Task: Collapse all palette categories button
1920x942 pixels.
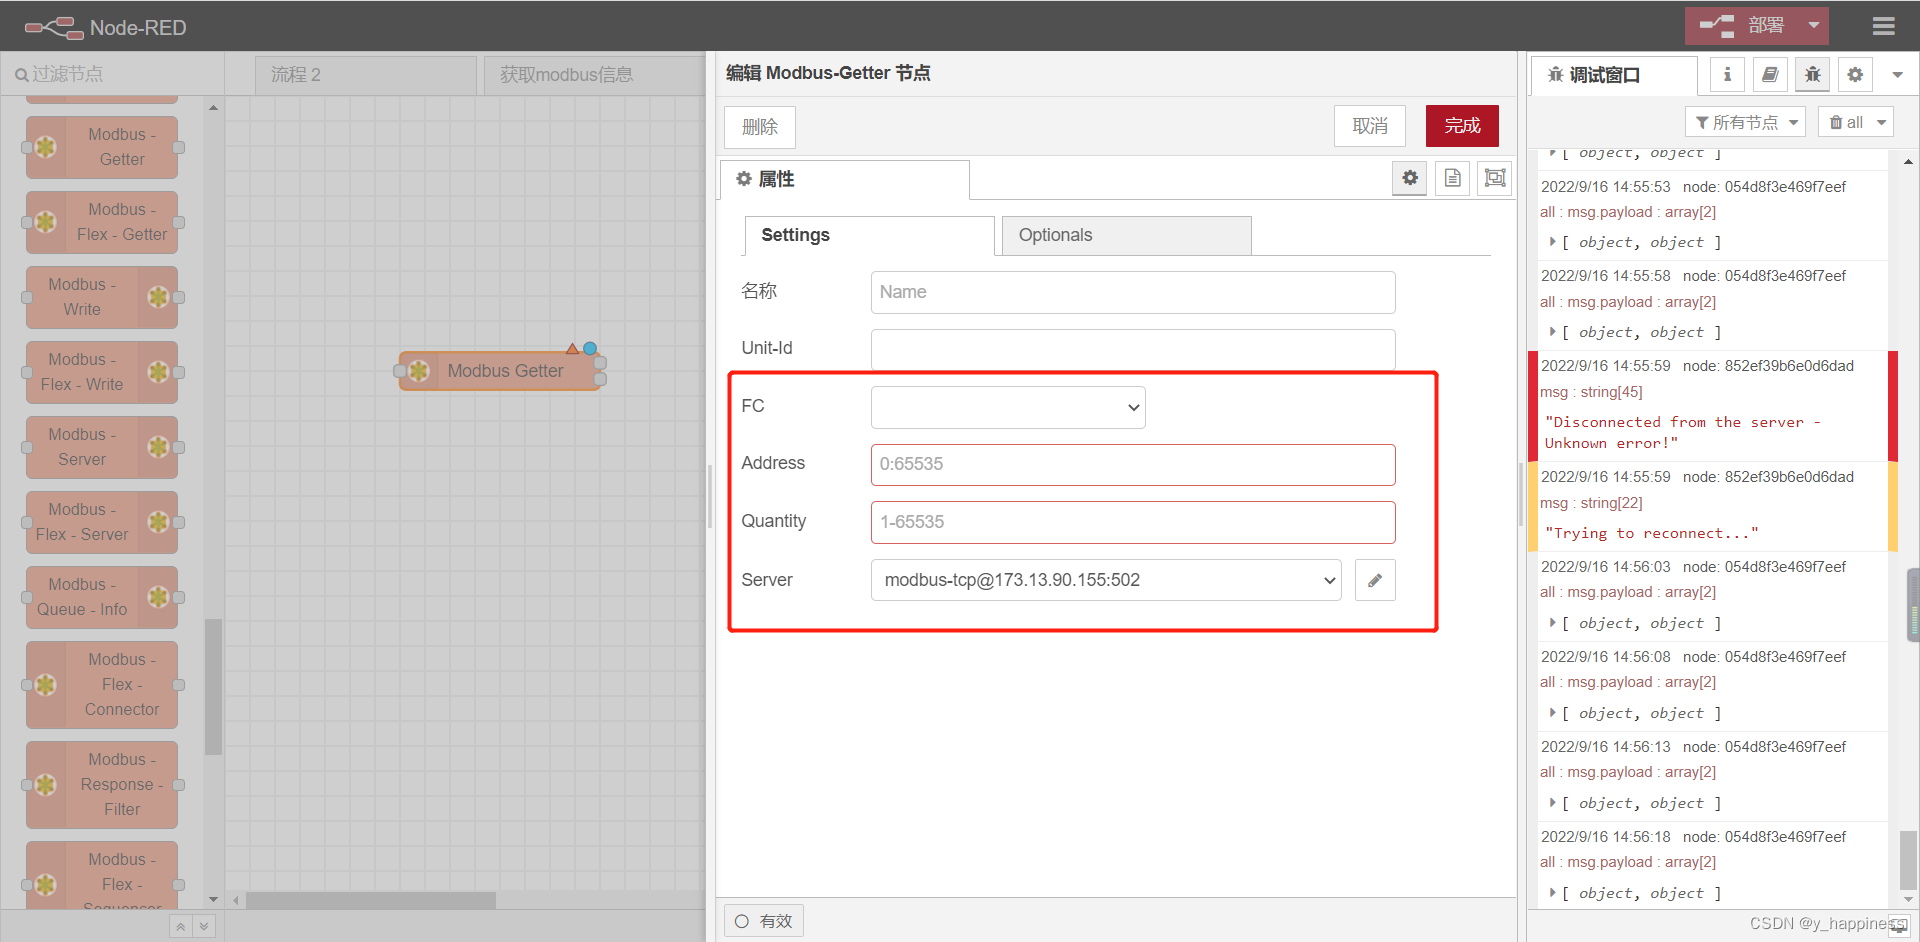Action: click(x=180, y=926)
